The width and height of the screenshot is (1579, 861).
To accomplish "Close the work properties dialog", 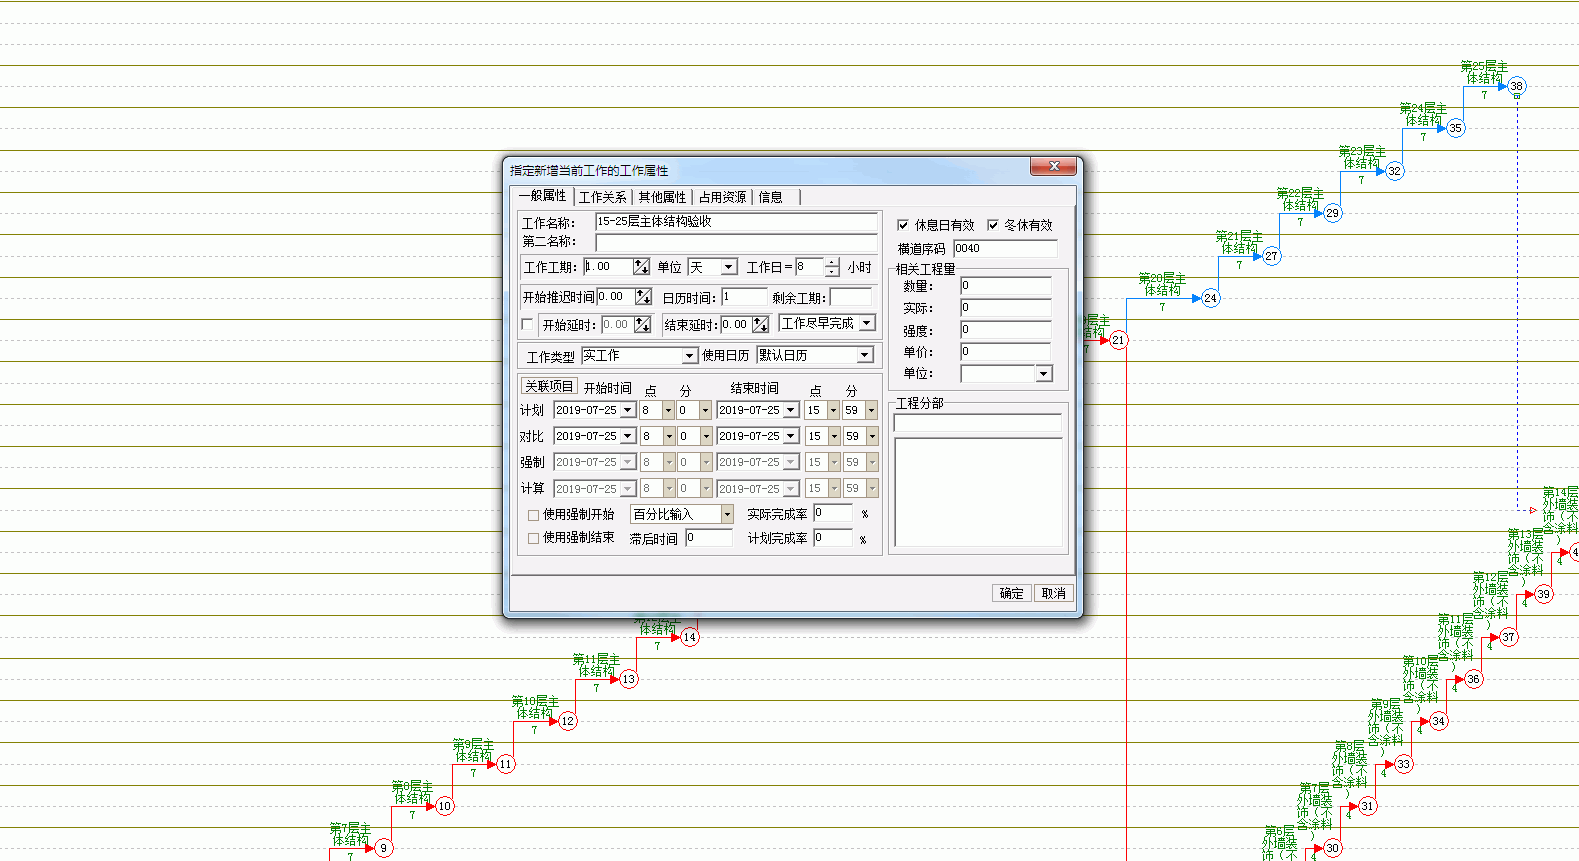I will (1053, 166).
